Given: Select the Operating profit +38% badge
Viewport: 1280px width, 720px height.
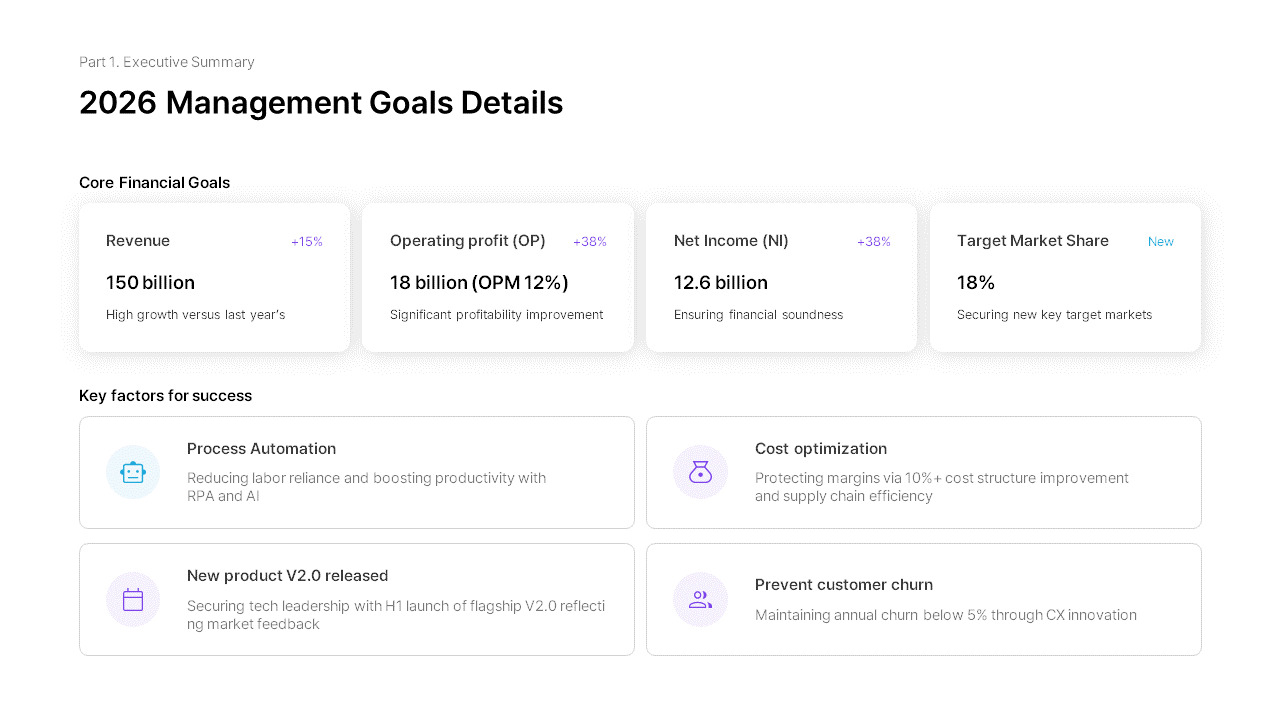Looking at the screenshot, I should click(590, 242).
